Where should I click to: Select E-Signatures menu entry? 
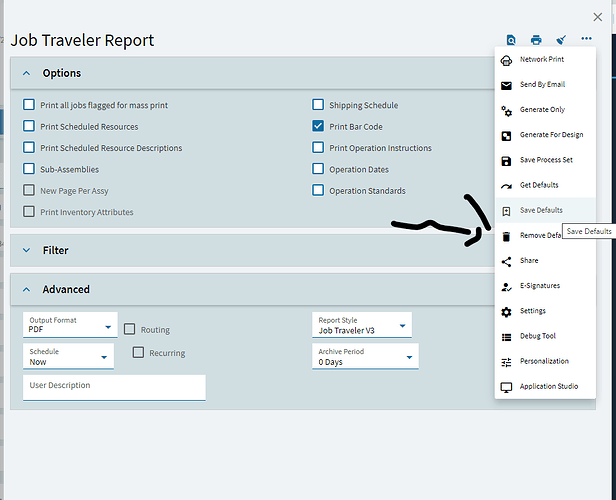545,286
